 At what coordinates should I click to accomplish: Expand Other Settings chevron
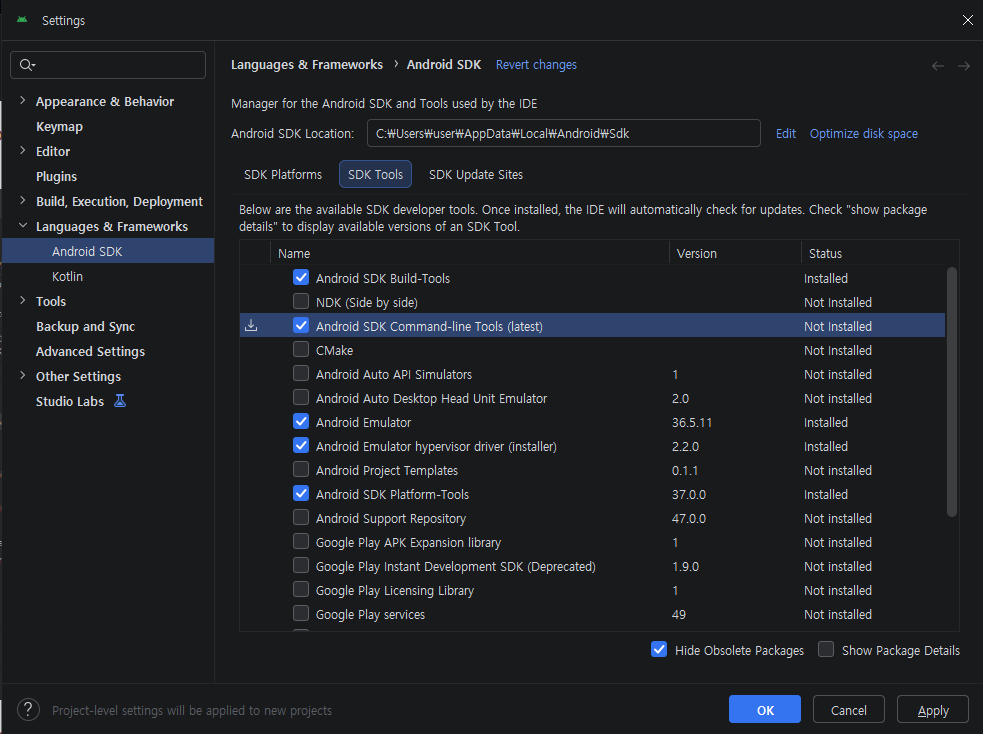pos(23,376)
